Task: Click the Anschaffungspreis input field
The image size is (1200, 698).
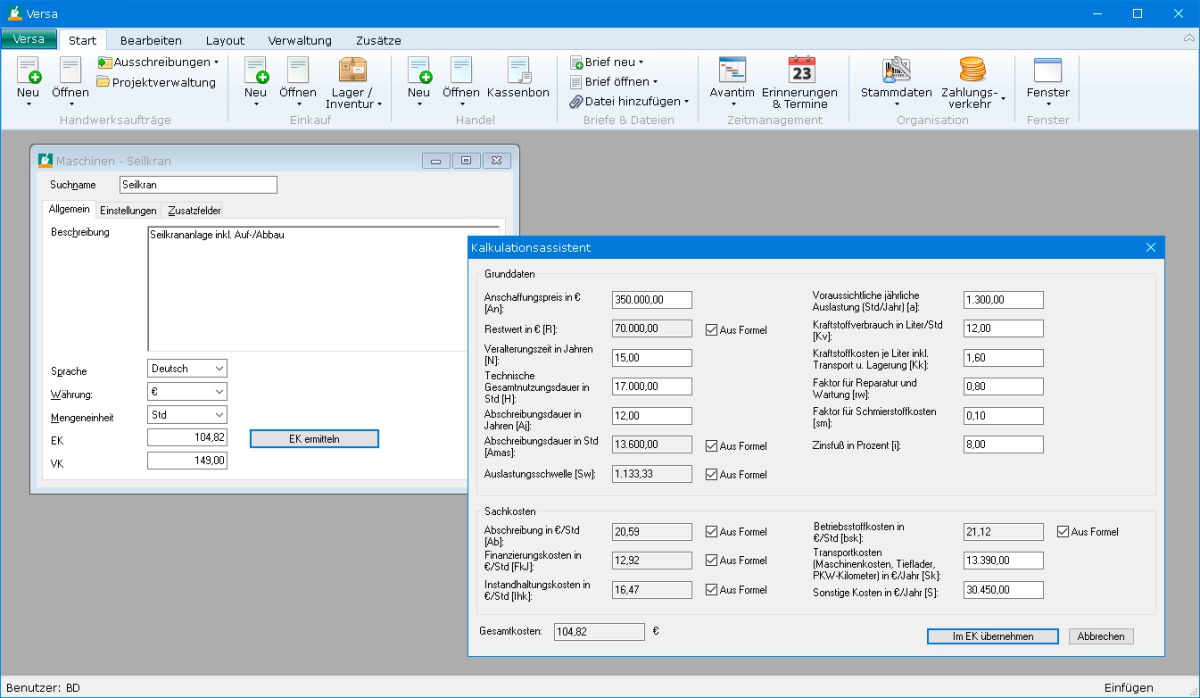Action: click(652, 300)
